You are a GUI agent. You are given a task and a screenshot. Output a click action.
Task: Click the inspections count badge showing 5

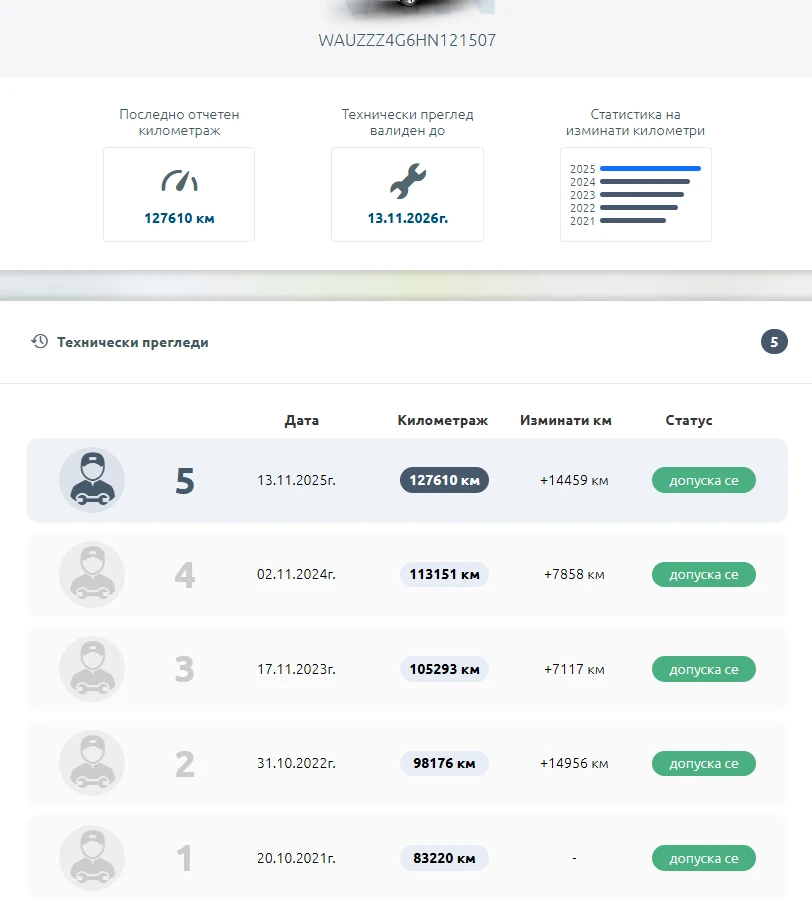click(774, 342)
